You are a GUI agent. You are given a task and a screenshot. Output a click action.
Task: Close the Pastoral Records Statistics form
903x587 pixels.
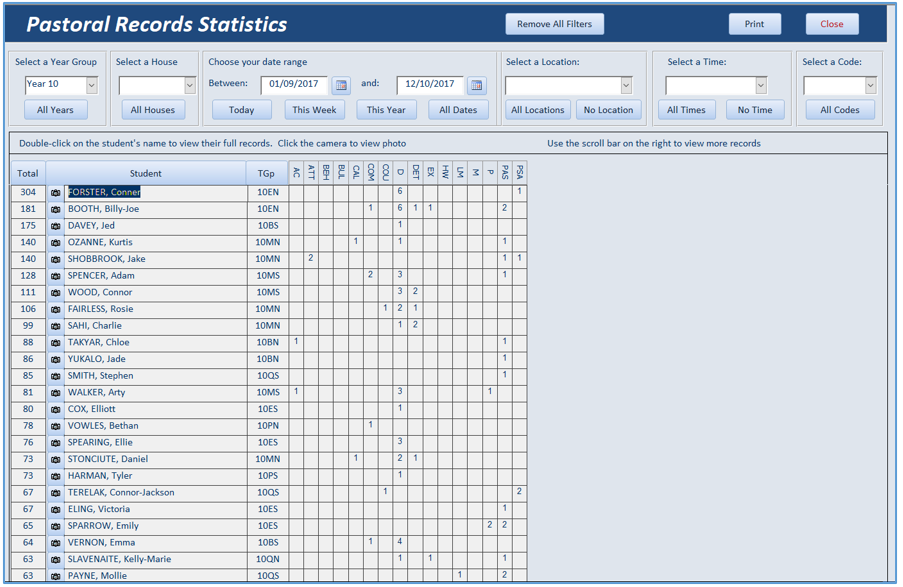click(832, 24)
